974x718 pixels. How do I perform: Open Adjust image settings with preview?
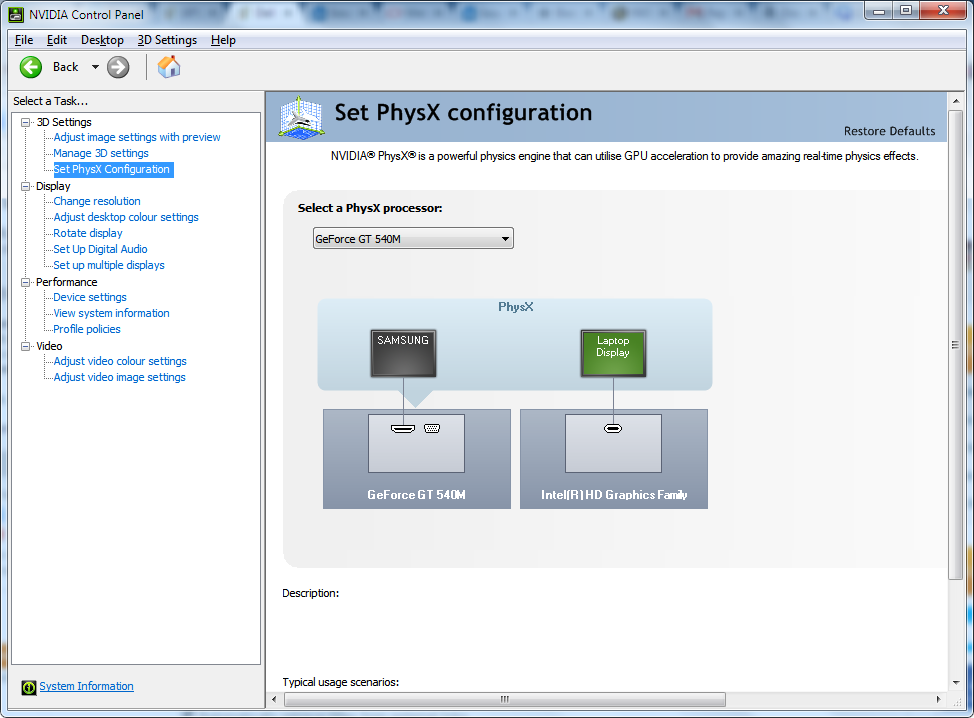[x=137, y=137]
